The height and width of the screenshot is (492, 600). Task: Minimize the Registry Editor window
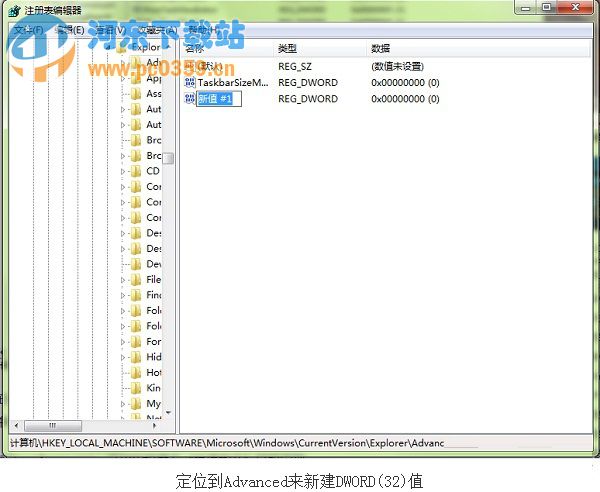click(x=526, y=7)
